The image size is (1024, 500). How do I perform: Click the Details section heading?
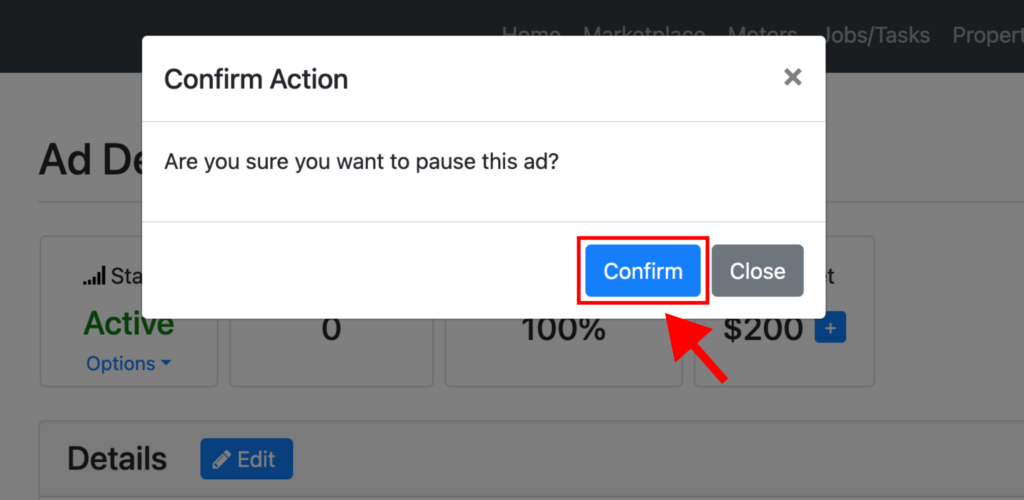(117, 459)
